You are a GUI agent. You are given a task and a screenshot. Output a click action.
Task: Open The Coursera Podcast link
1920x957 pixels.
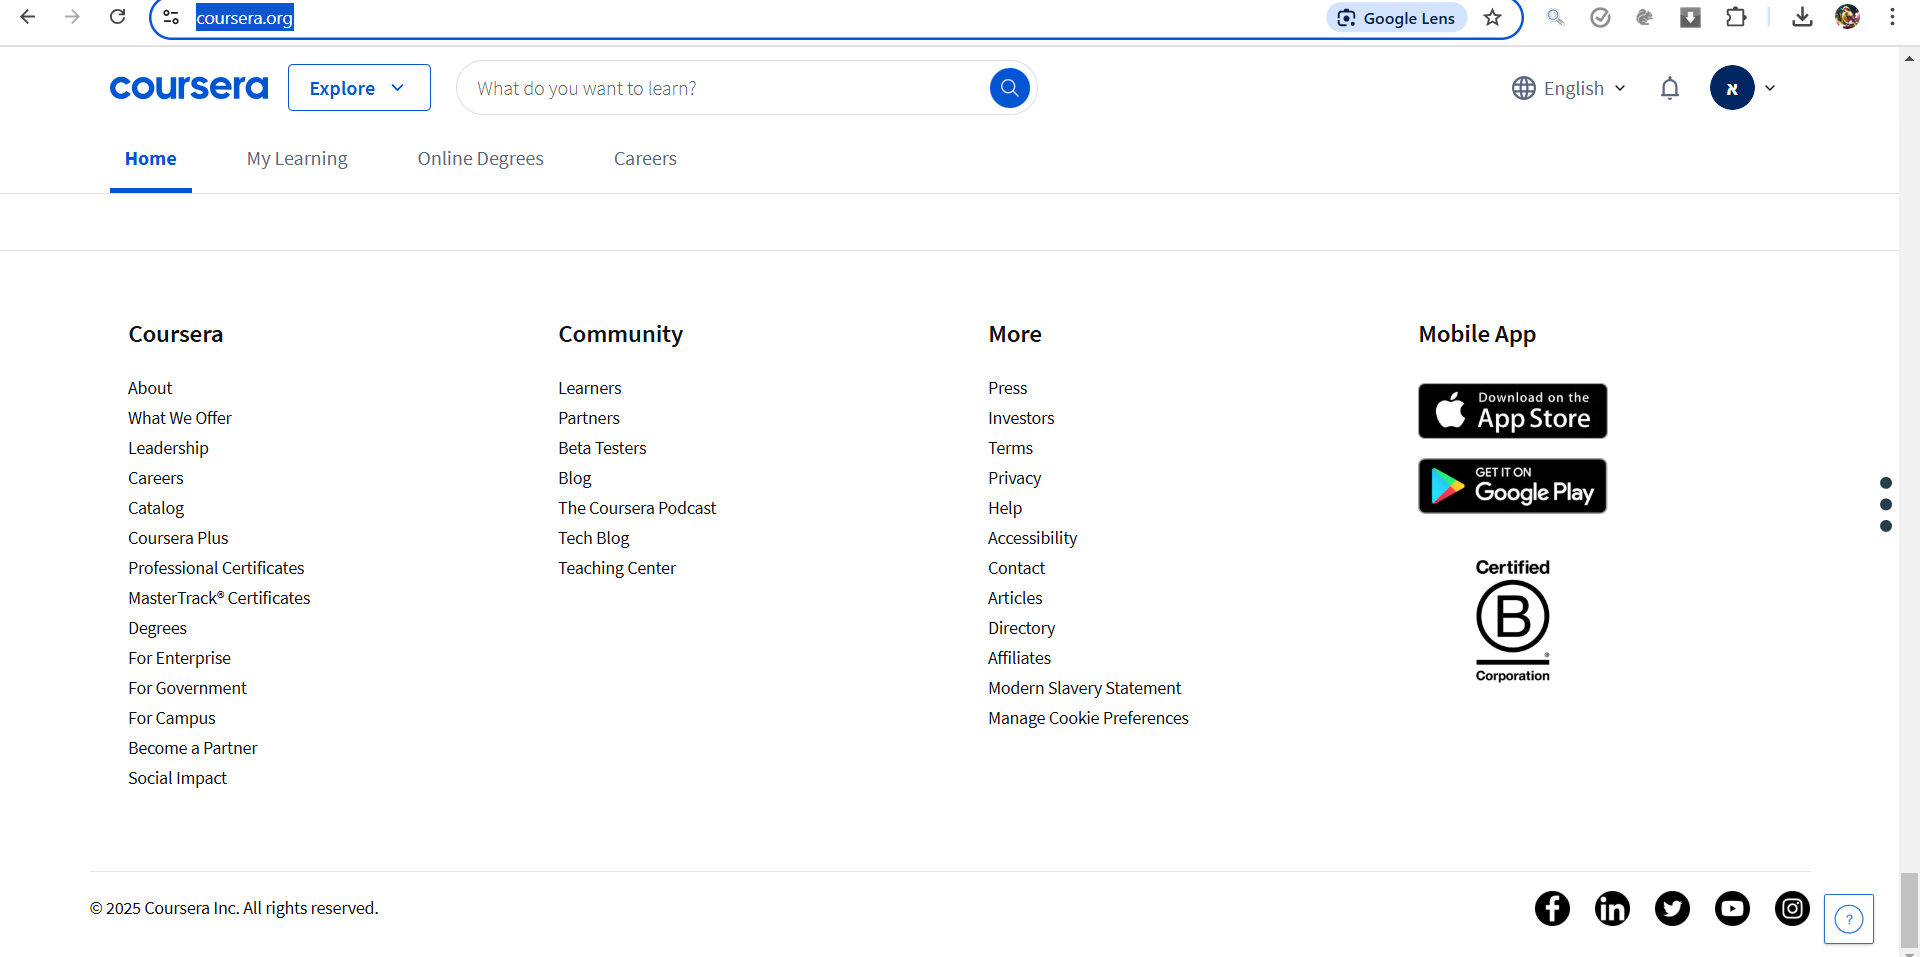(x=637, y=508)
